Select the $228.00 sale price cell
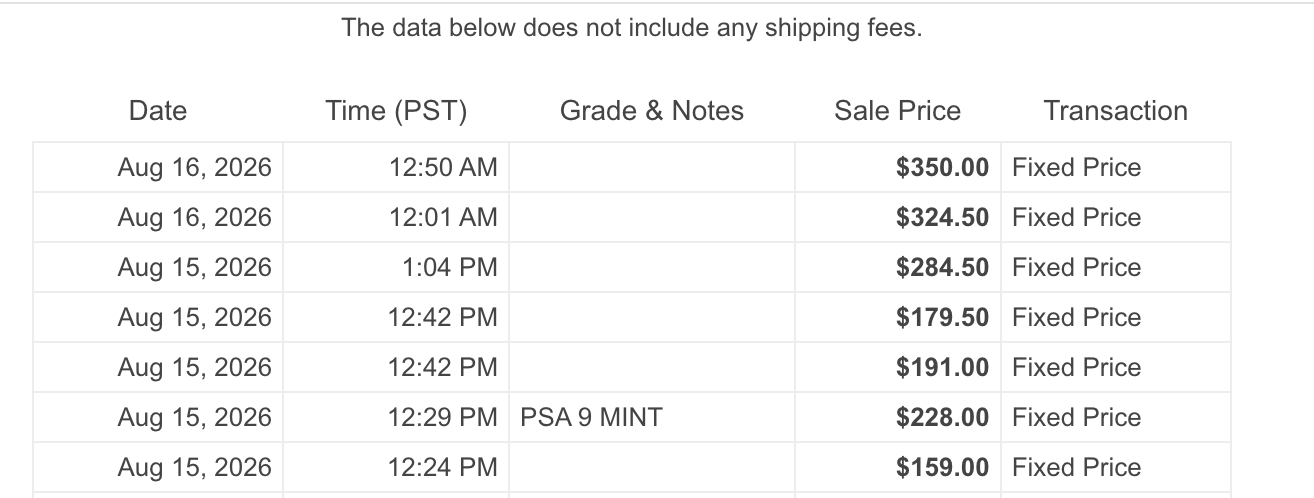 pos(898,417)
